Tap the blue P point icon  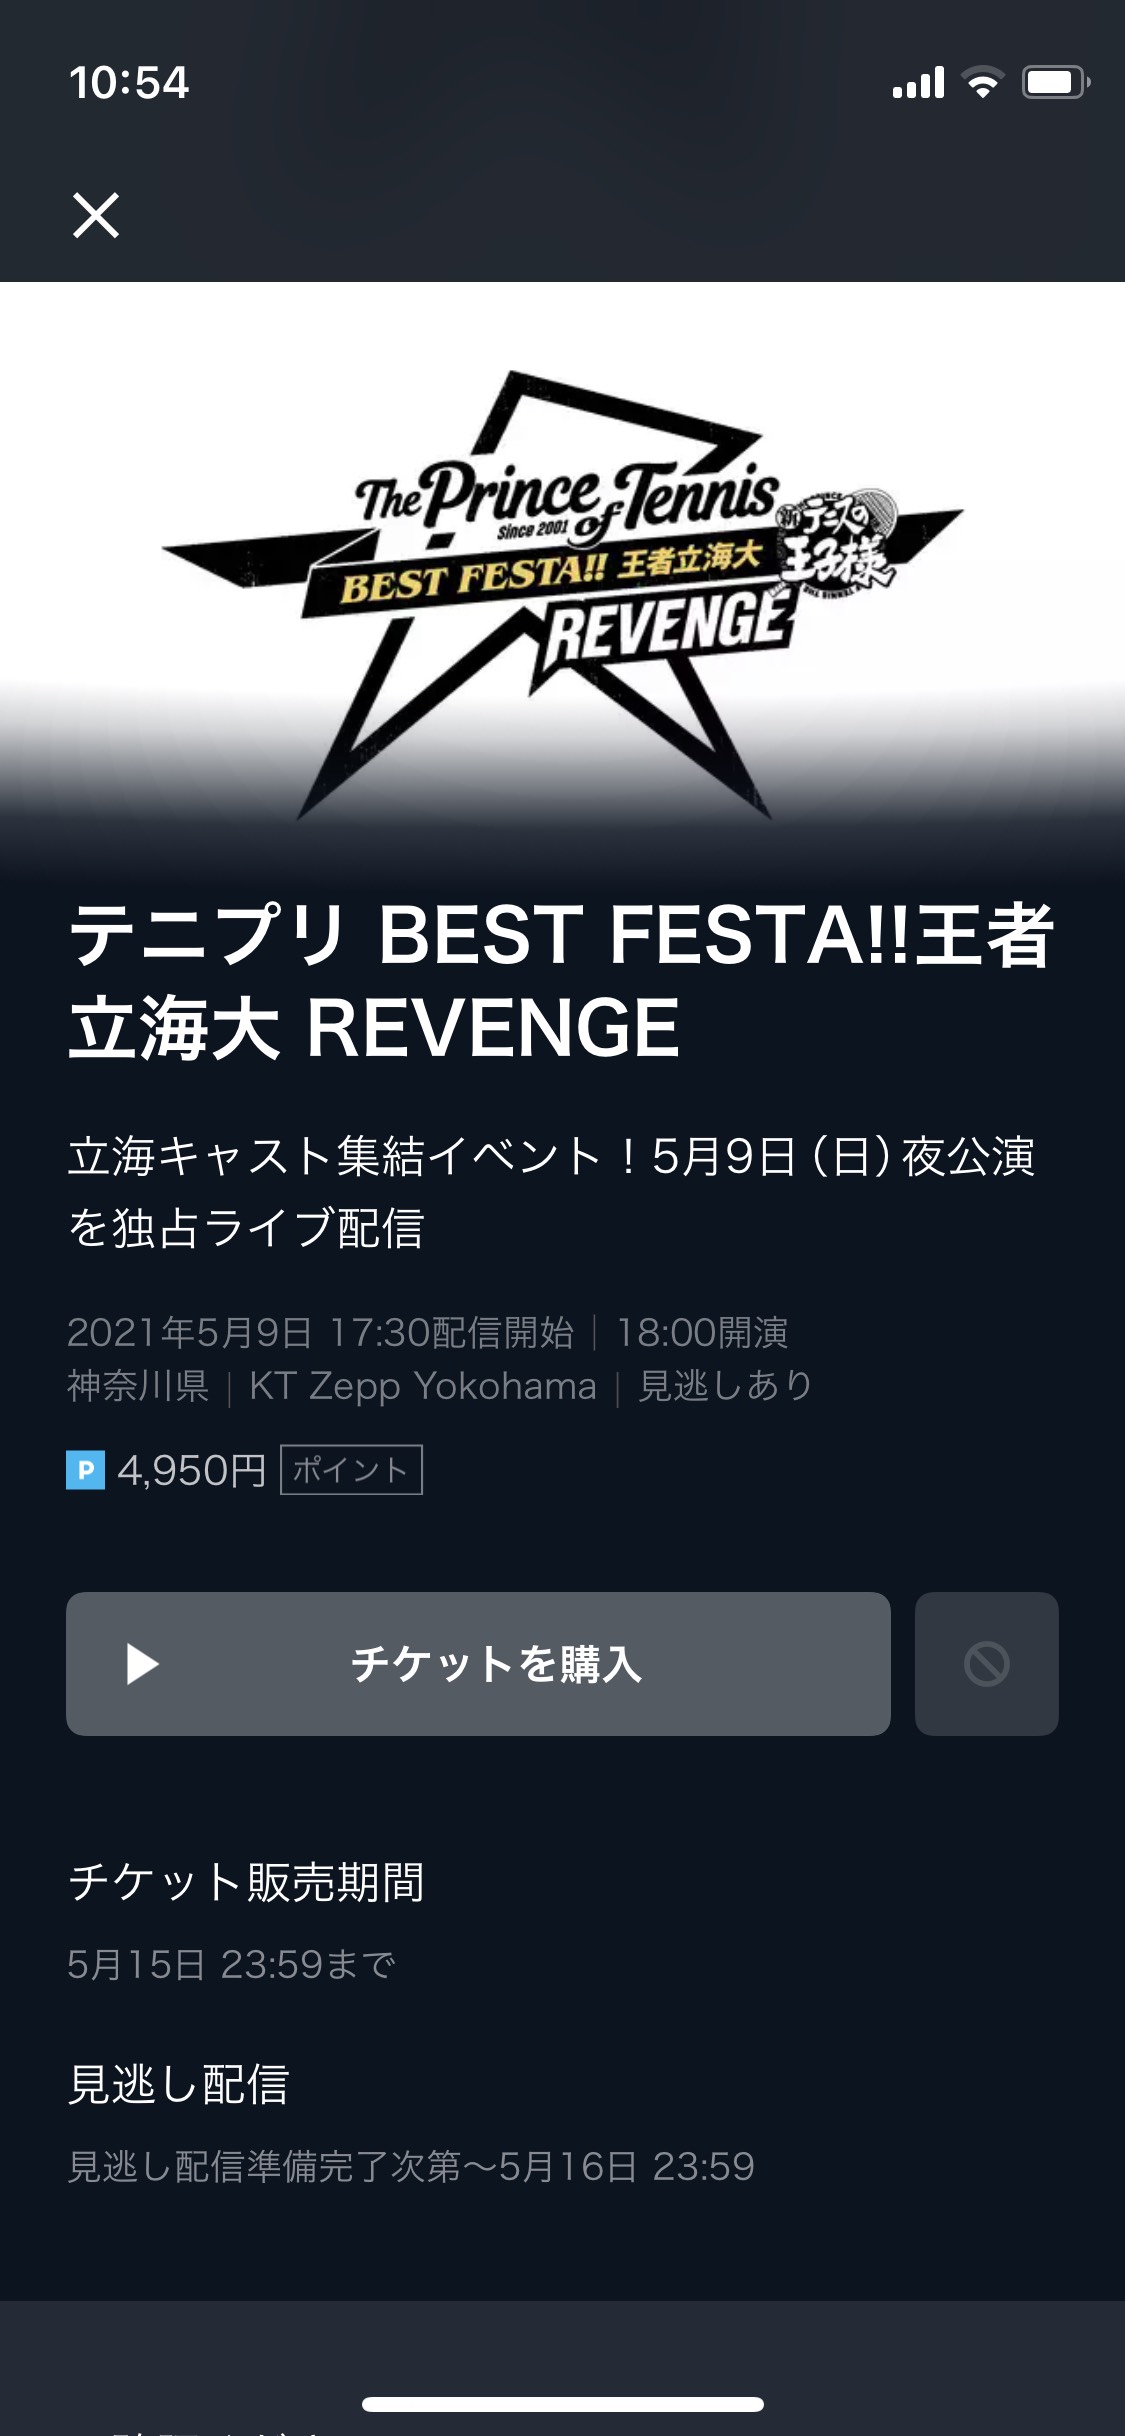coord(86,1470)
